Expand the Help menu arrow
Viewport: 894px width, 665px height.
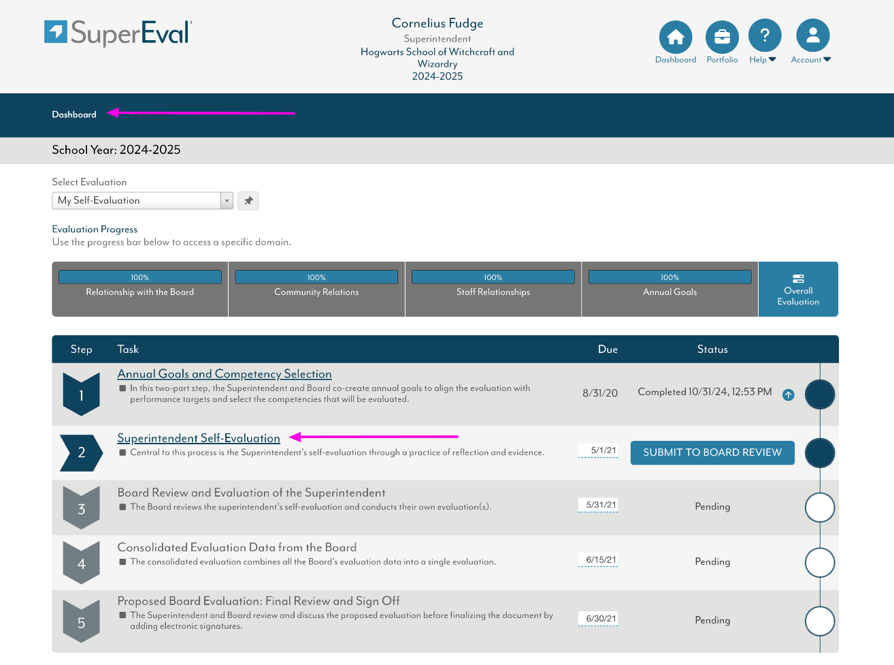773,59
